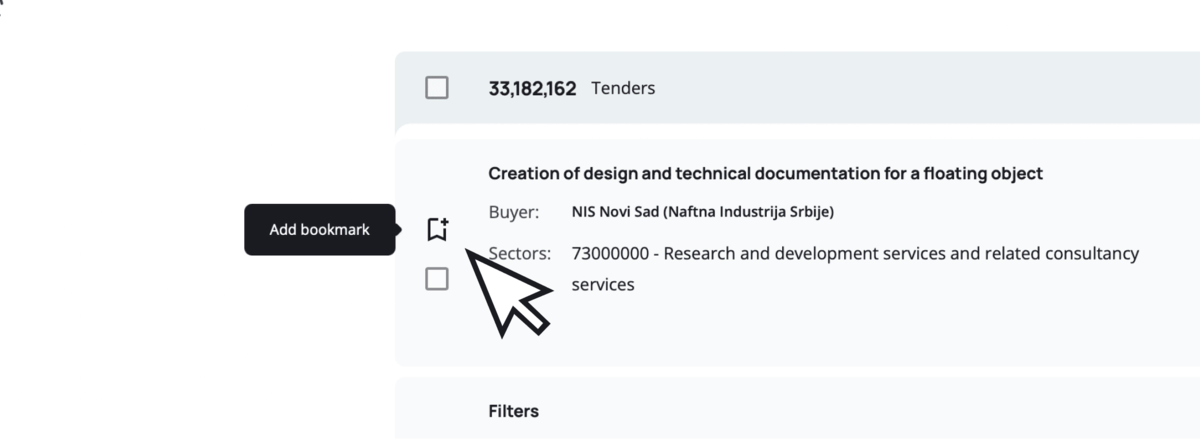This screenshot has width=1200, height=441.
Task: Click the Tenders label in header
Action: coord(623,88)
